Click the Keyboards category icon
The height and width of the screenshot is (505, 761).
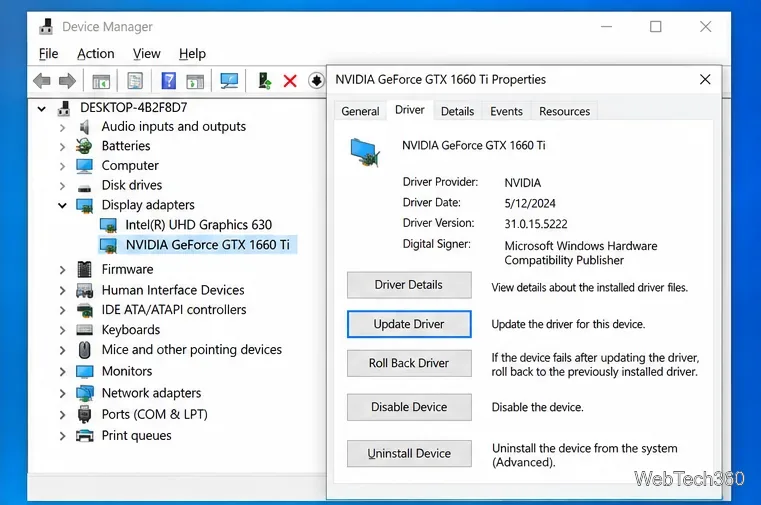click(84, 330)
